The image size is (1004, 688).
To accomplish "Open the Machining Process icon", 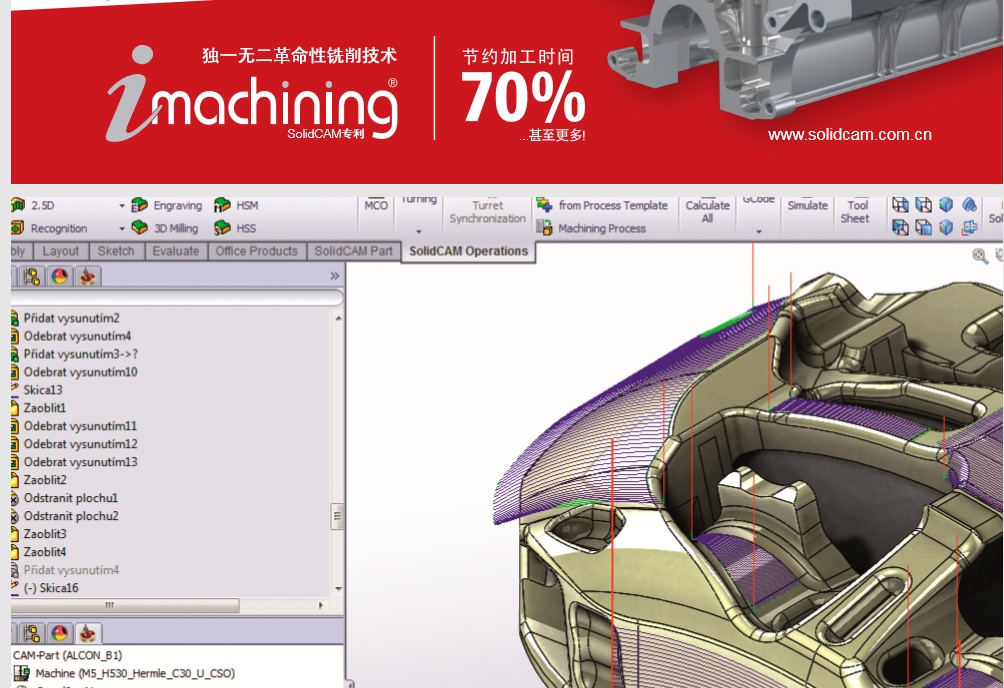I will pyautogui.click(x=544, y=228).
